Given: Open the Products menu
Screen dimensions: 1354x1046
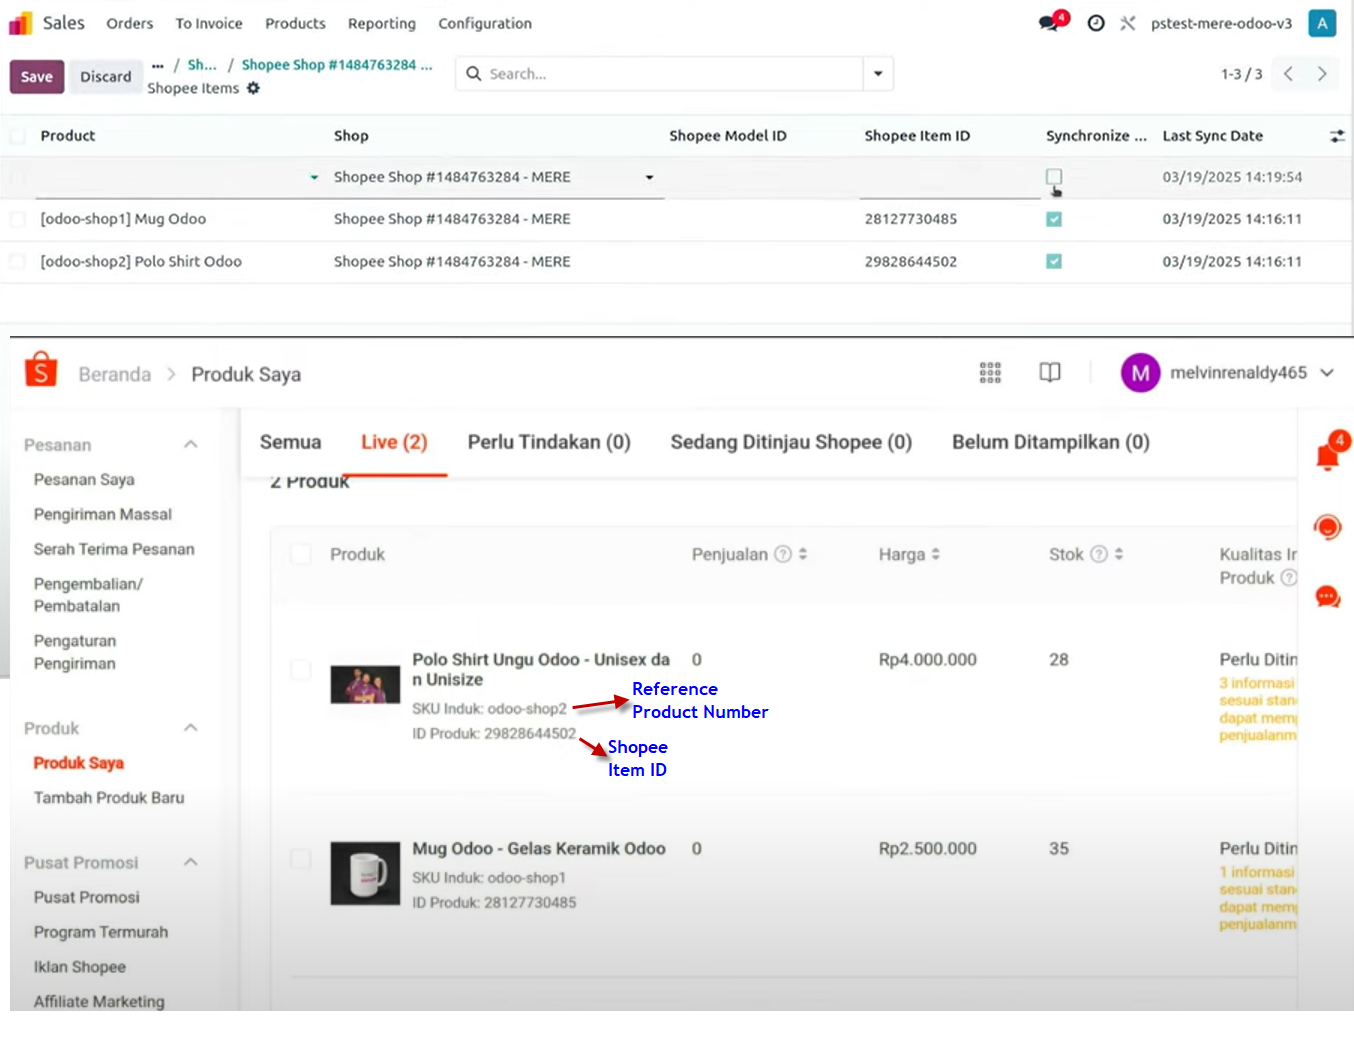Looking at the screenshot, I should (x=295, y=23).
